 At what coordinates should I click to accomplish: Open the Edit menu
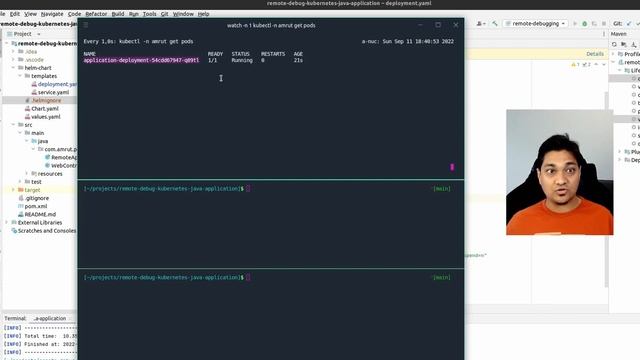(x=15, y=14)
